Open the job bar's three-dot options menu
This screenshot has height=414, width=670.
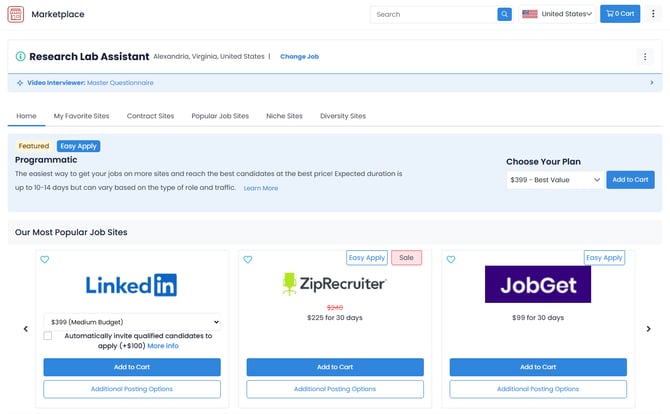click(645, 57)
